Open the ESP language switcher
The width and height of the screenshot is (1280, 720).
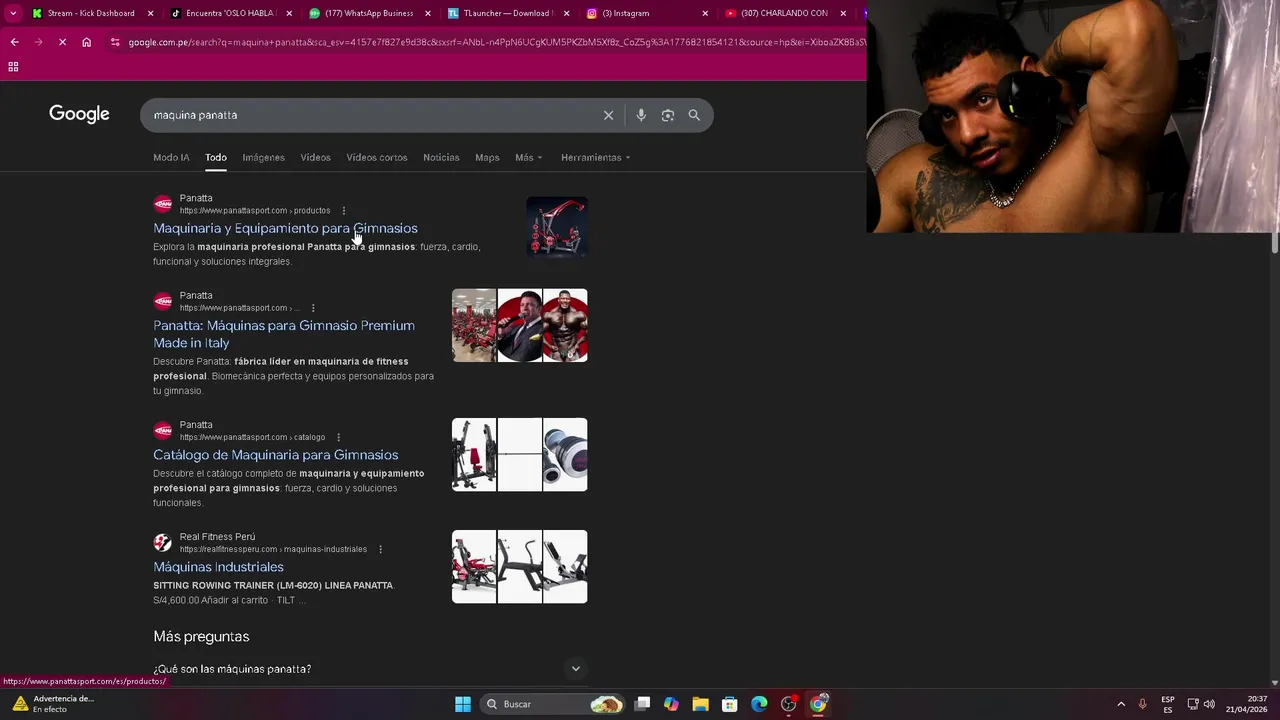pos(1168,704)
